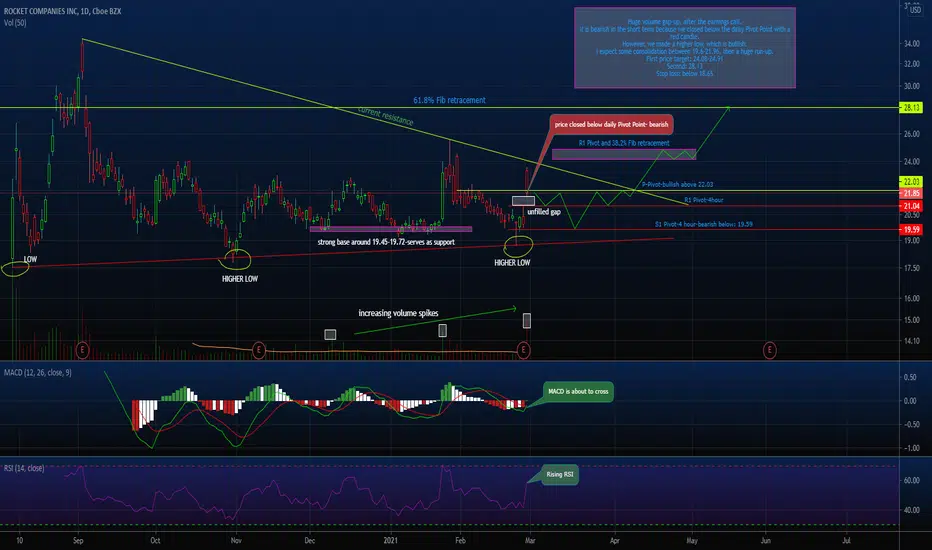Screen dimensions: 932x550
Task: Click the 'Dec' label on time axis
Action: 310,540
